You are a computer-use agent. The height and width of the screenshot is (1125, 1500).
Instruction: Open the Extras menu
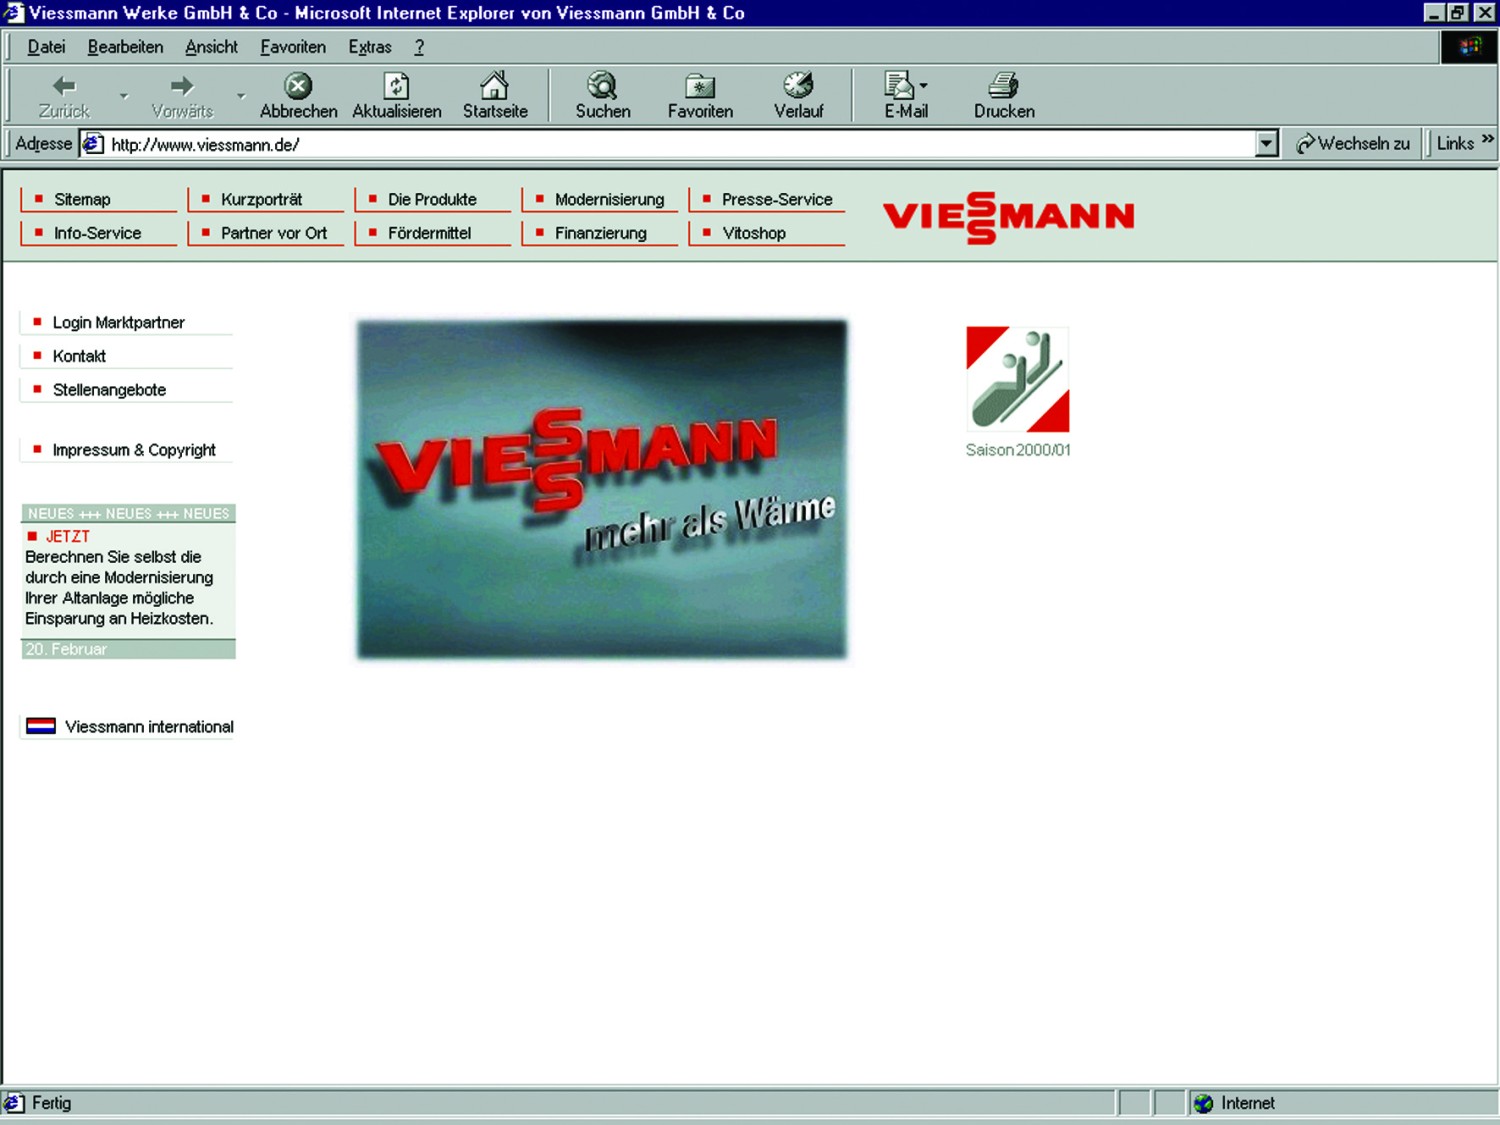click(x=370, y=47)
